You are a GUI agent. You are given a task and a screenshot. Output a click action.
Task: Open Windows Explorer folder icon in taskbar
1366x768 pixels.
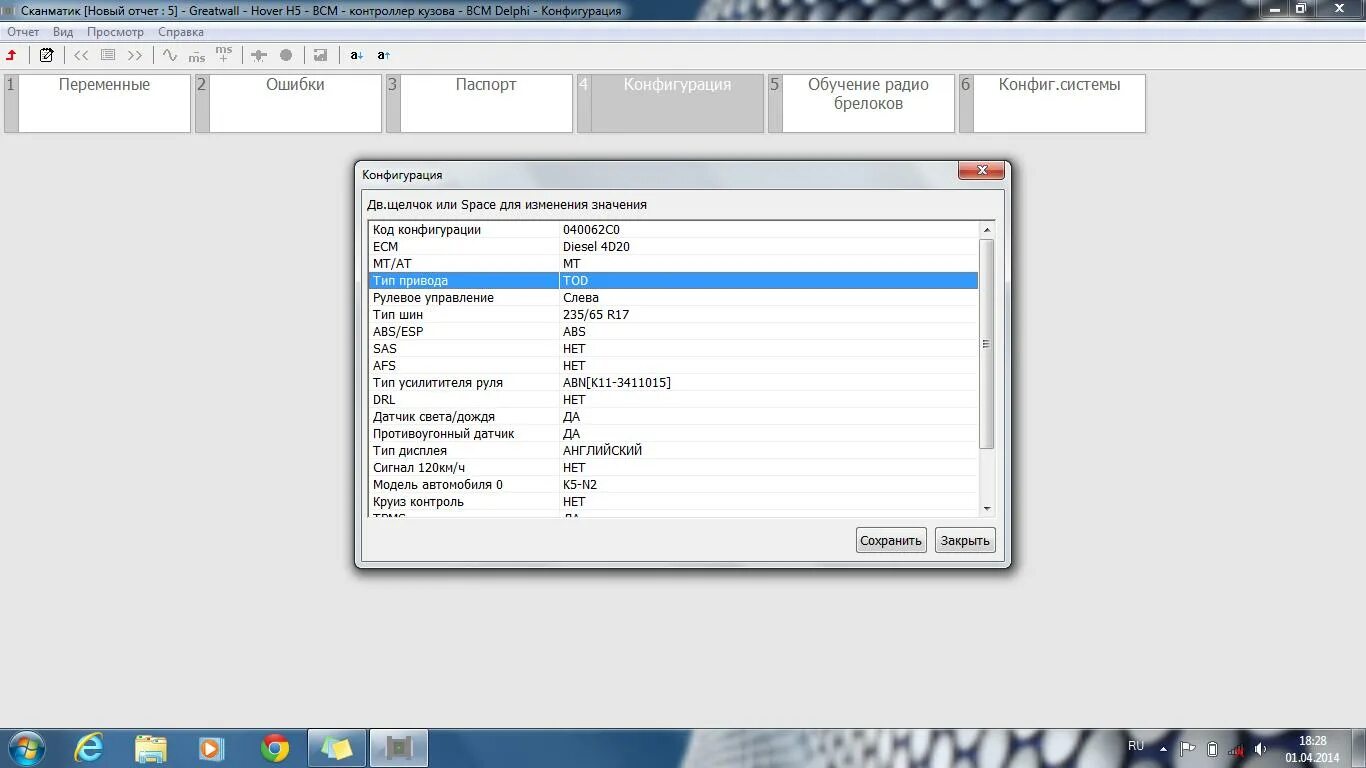(151, 748)
